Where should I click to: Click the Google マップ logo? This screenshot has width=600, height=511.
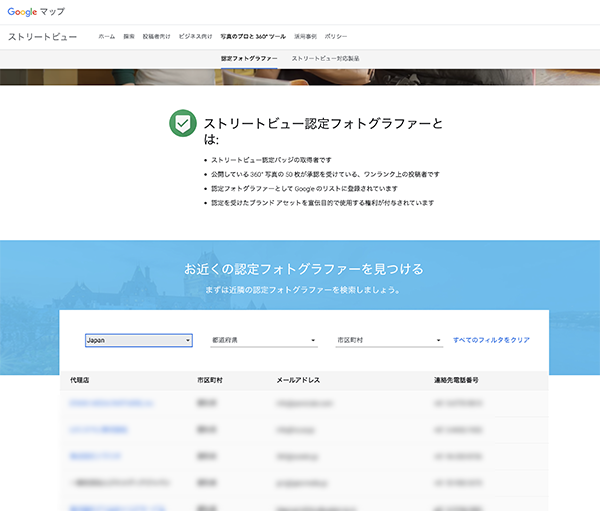point(36,12)
